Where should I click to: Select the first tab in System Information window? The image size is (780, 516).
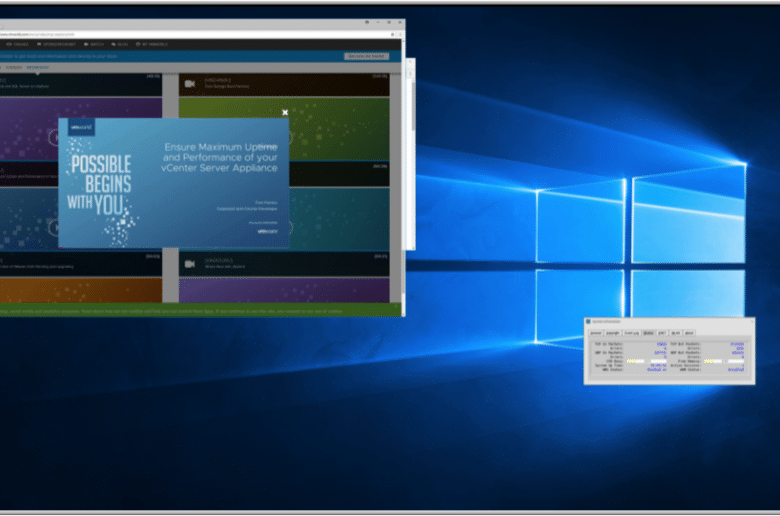click(x=595, y=333)
